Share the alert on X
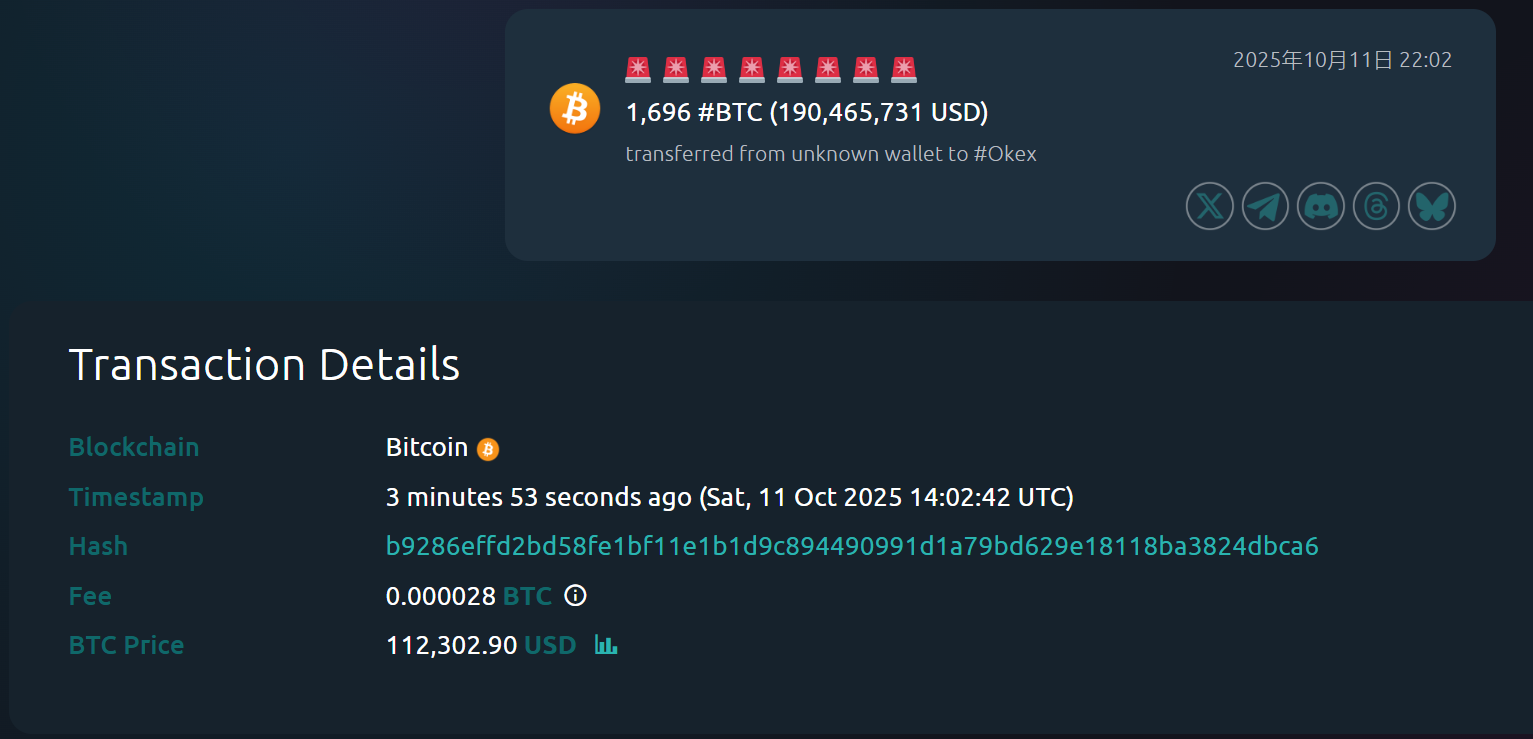The image size is (1533, 739). tap(1210, 207)
